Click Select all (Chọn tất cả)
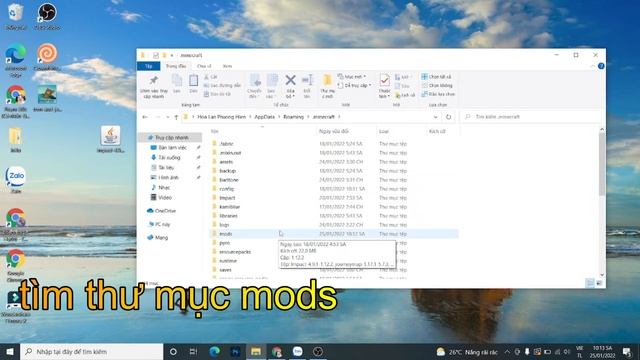 [436, 77]
